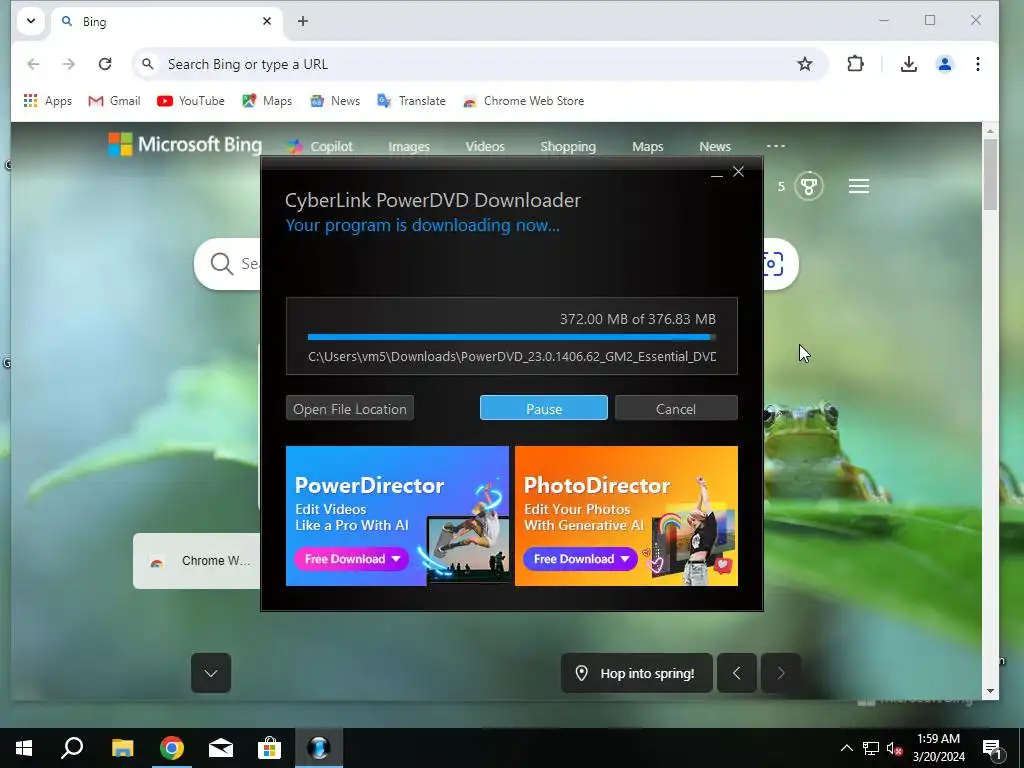1024x768 pixels.
Task: Show next Bing background image
Action: click(781, 673)
